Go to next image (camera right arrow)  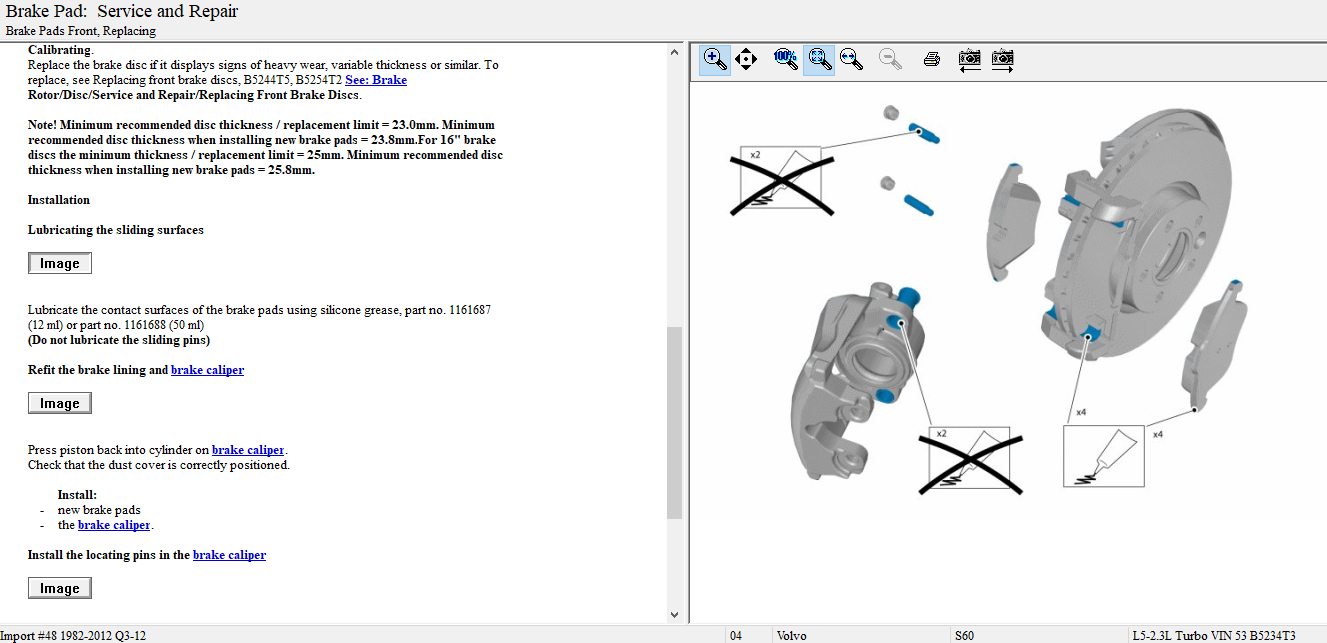tap(1003, 59)
